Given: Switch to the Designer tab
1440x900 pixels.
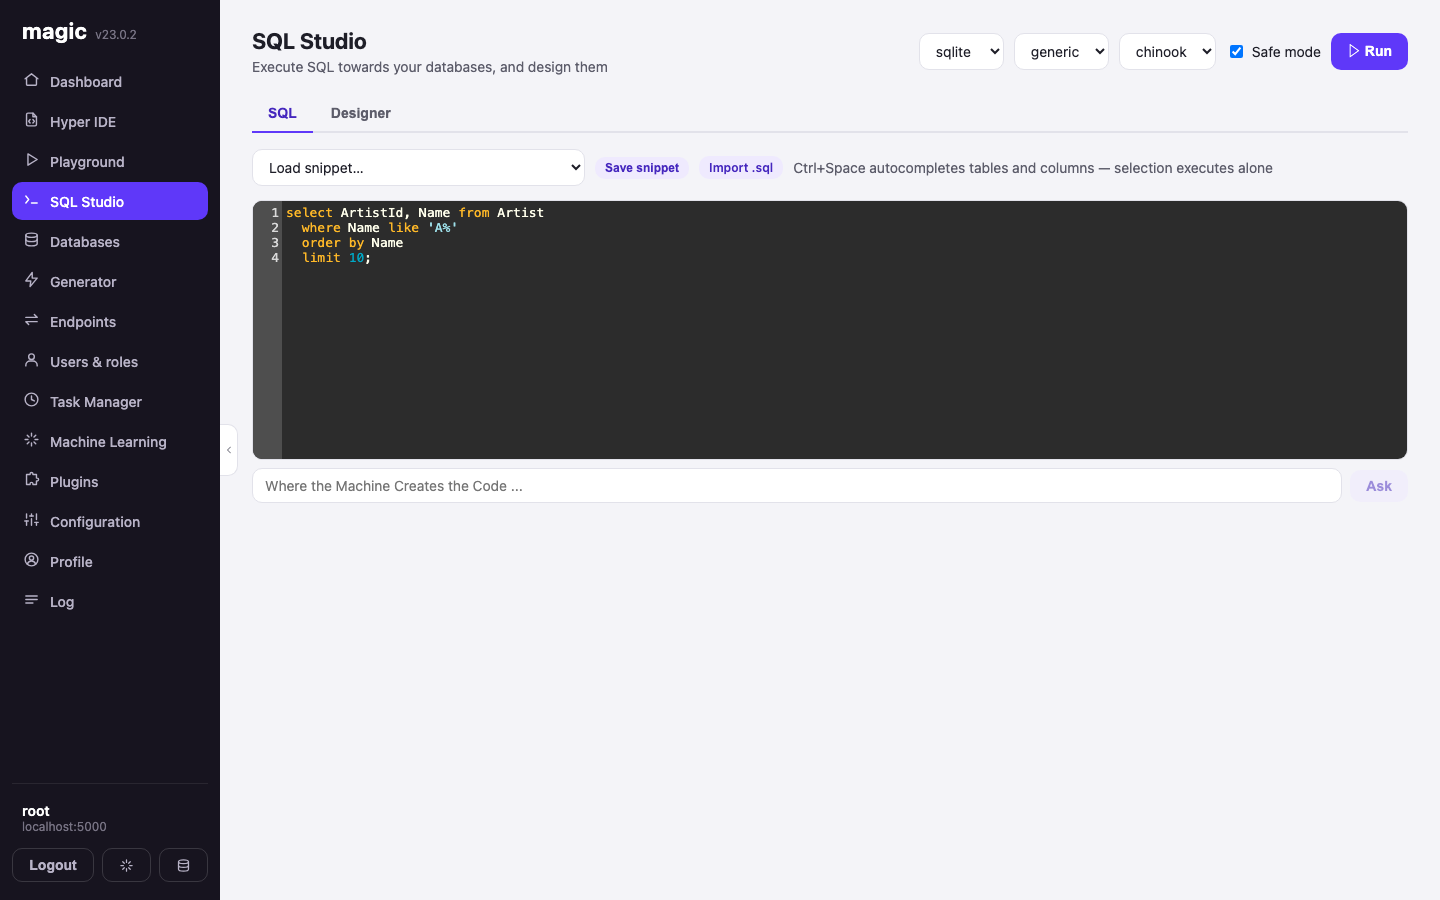Looking at the screenshot, I should point(361,113).
